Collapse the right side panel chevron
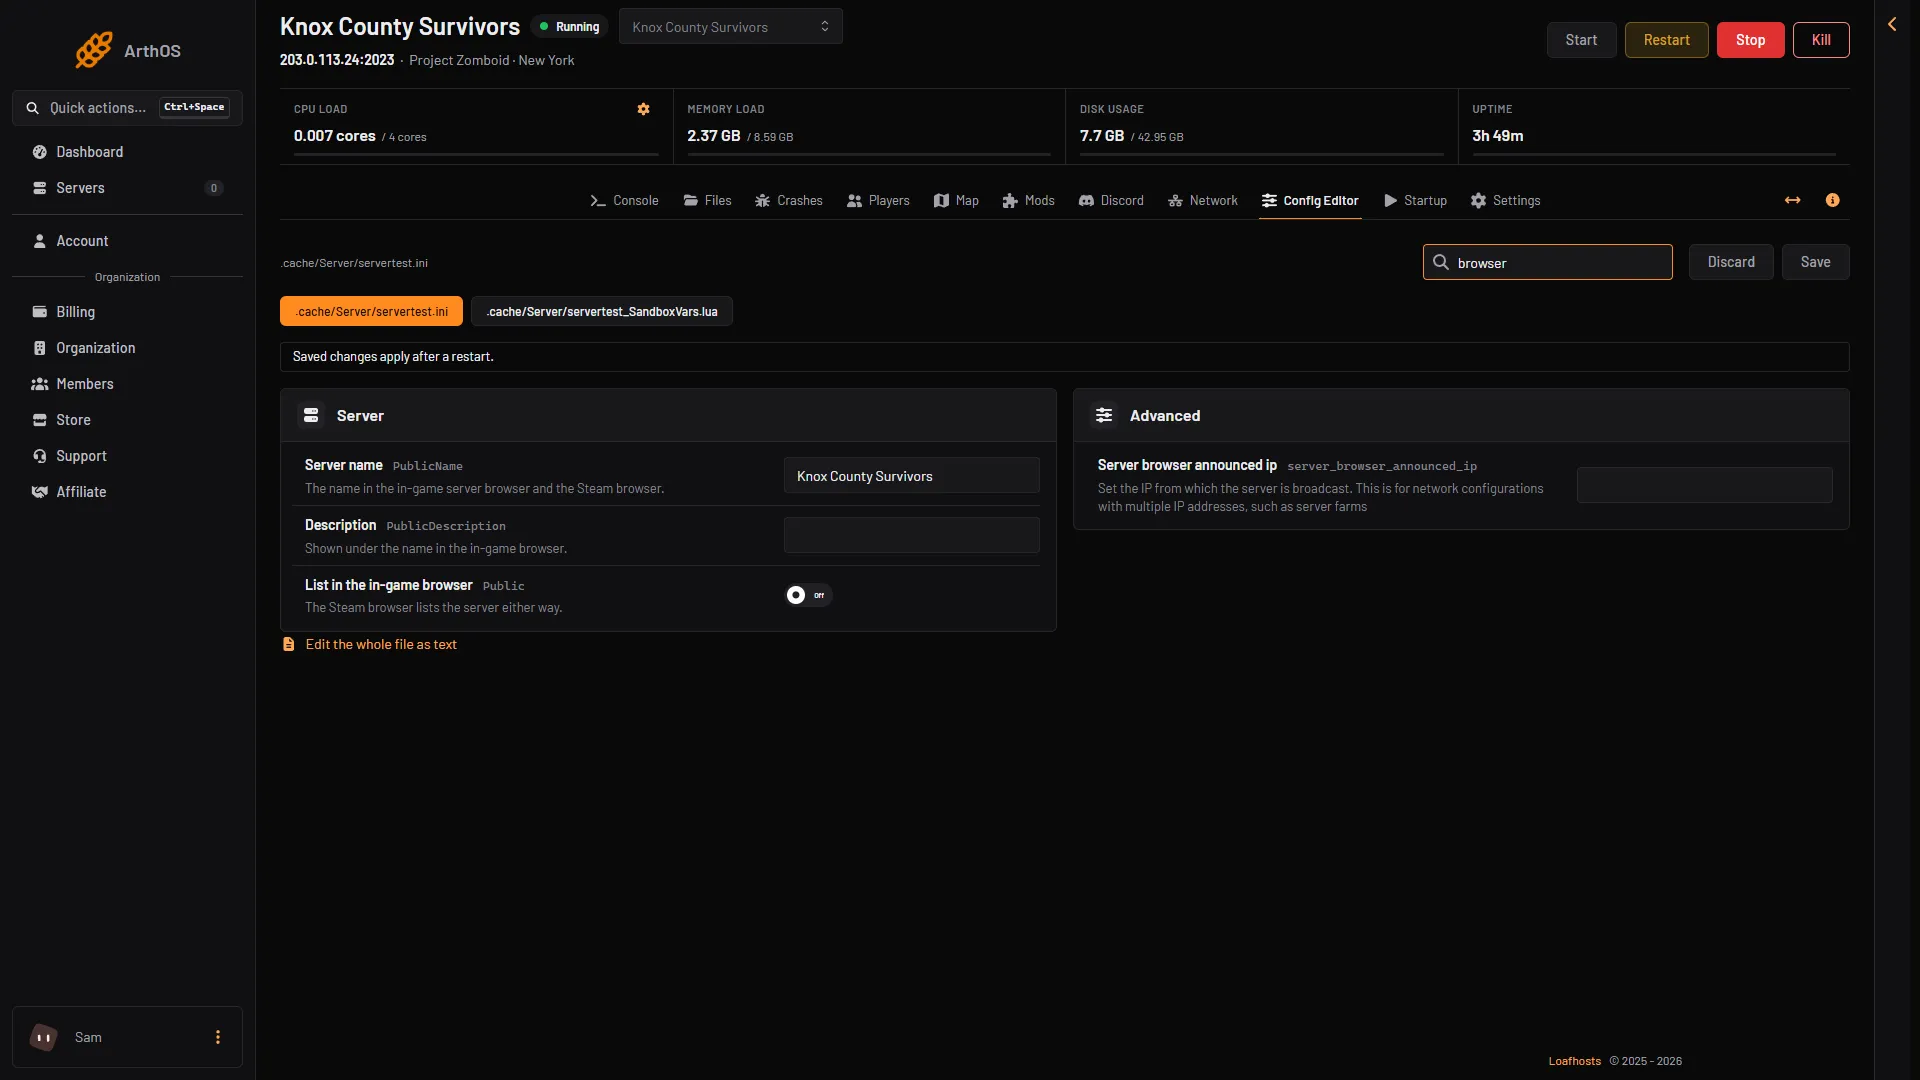 1892,24
